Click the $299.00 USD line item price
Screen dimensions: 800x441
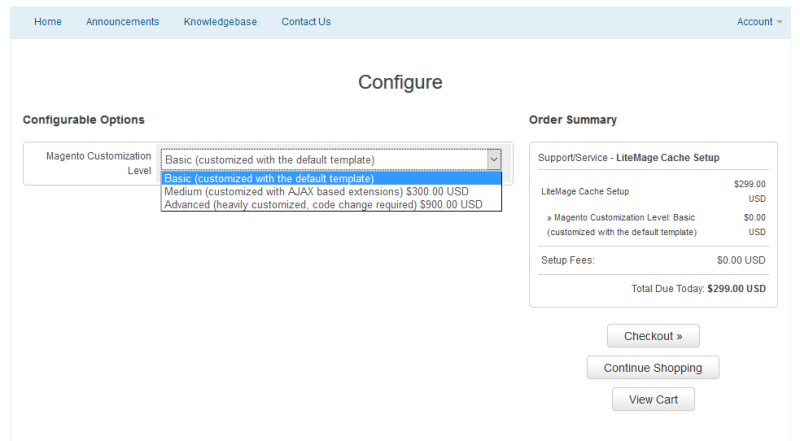[749, 191]
